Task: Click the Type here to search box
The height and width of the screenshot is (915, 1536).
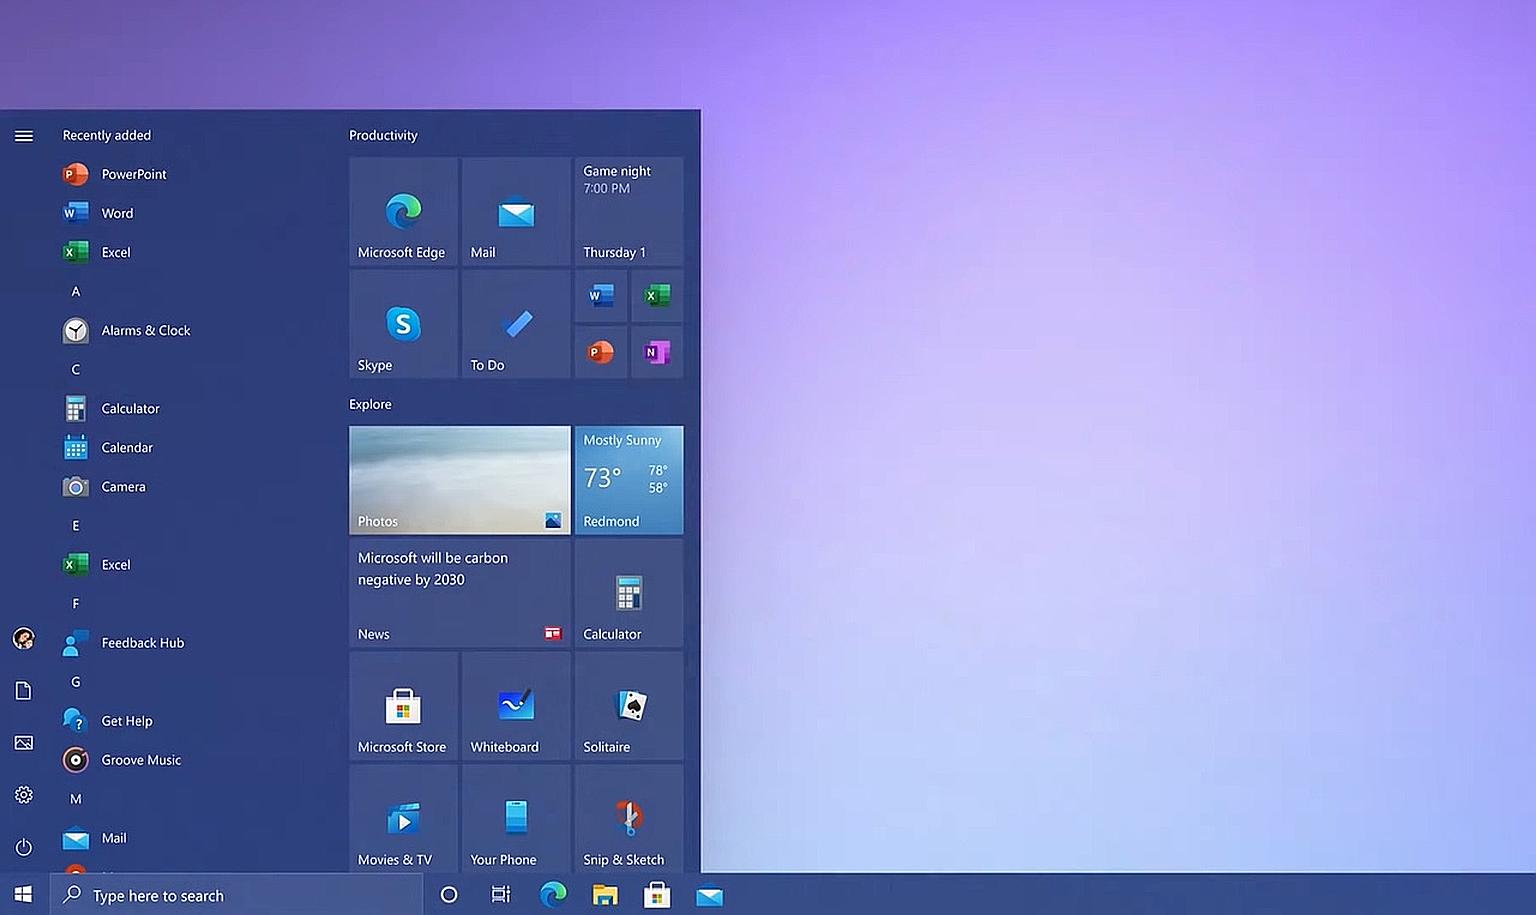Action: [237, 895]
